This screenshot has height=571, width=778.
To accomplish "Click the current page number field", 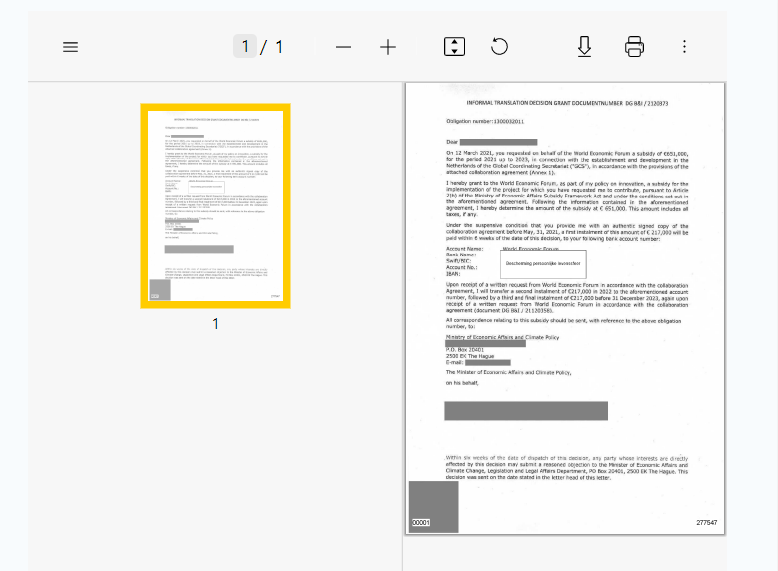I will 245,47.
